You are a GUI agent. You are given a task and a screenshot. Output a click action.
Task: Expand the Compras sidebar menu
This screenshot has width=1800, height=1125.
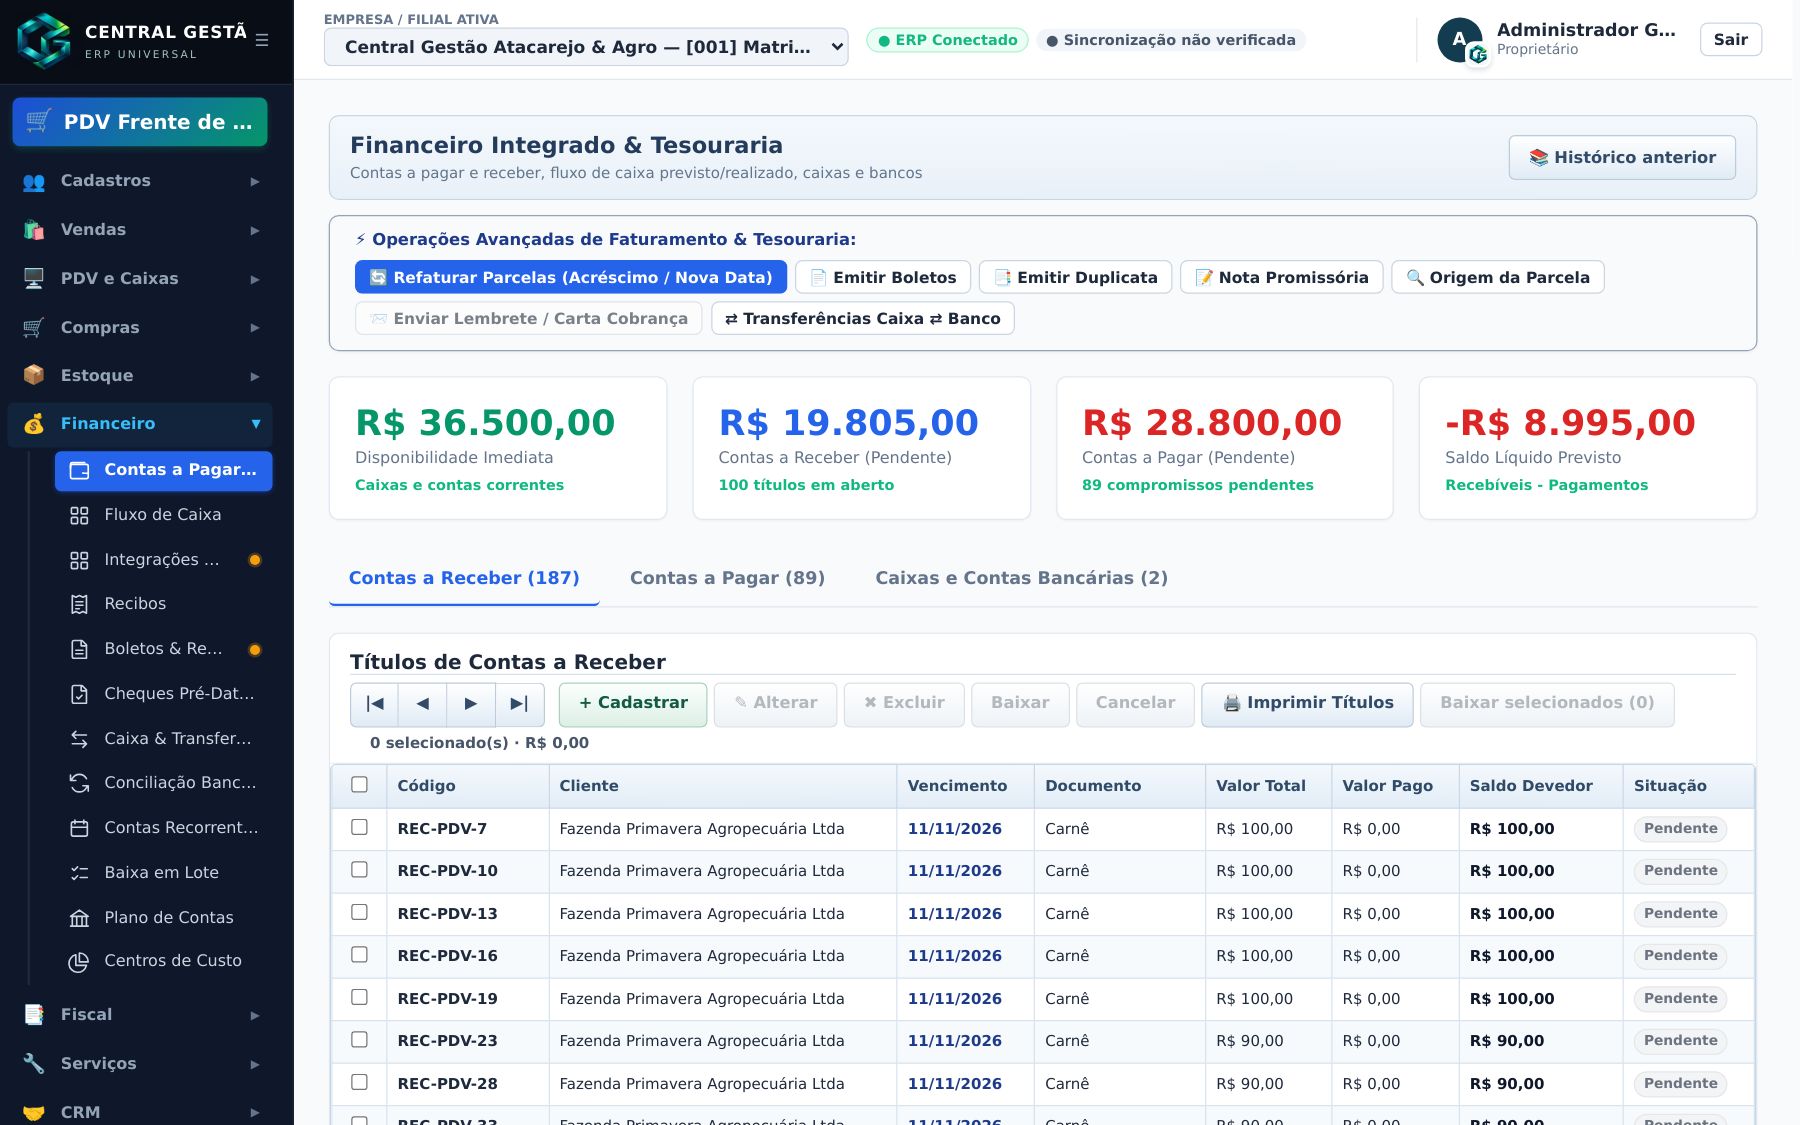click(140, 327)
